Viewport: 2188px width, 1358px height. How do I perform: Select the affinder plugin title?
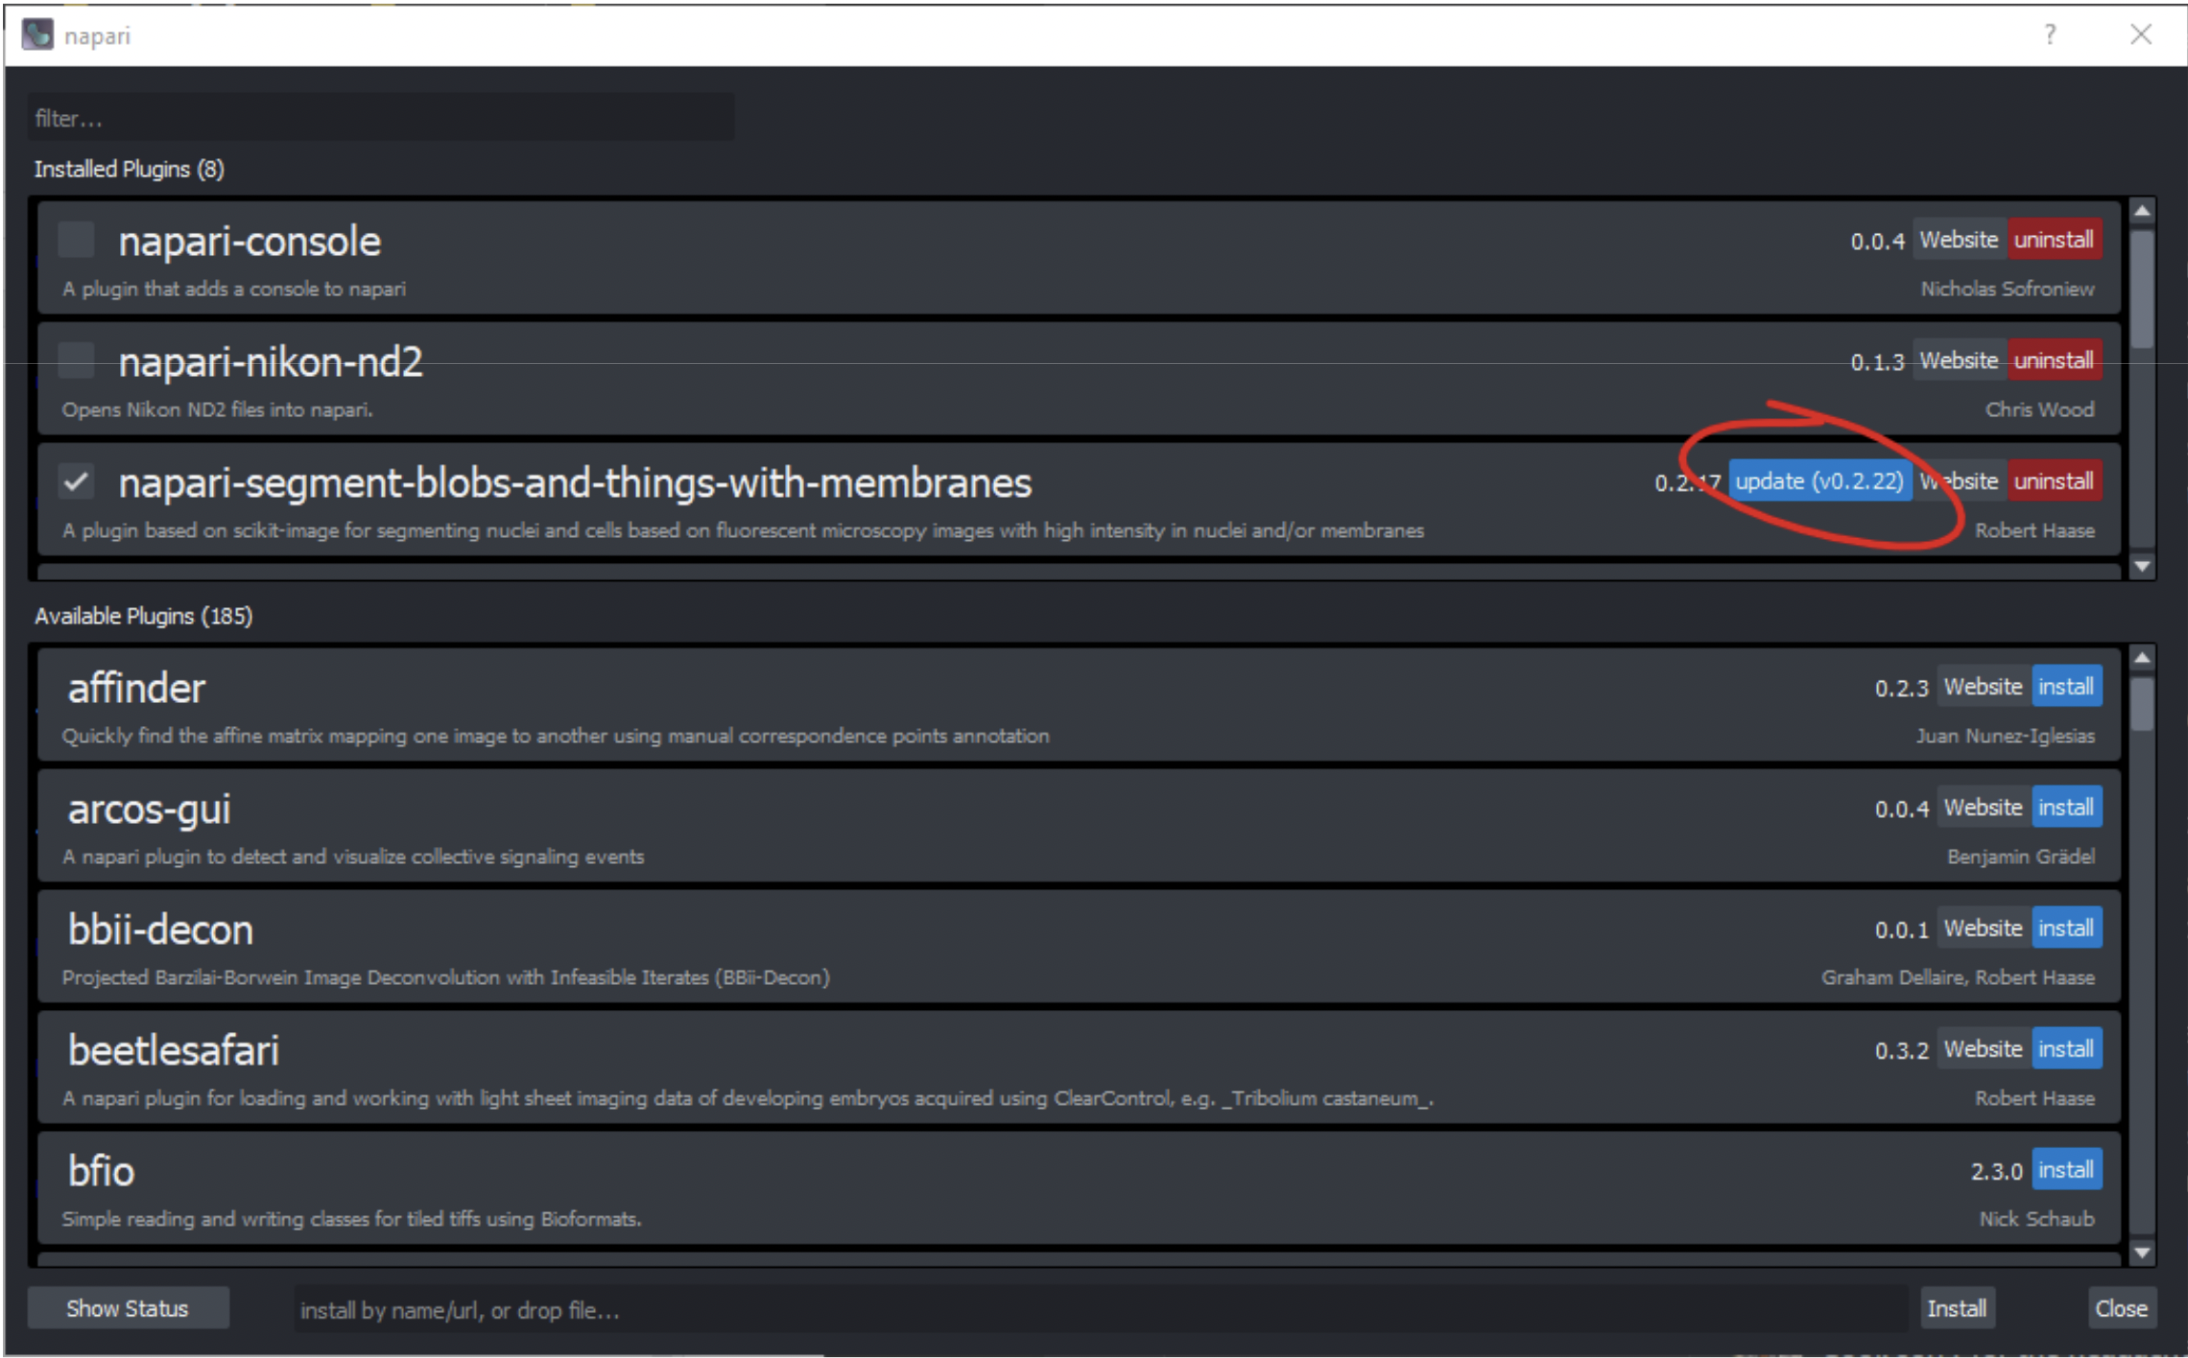click(x=136, y=689)
